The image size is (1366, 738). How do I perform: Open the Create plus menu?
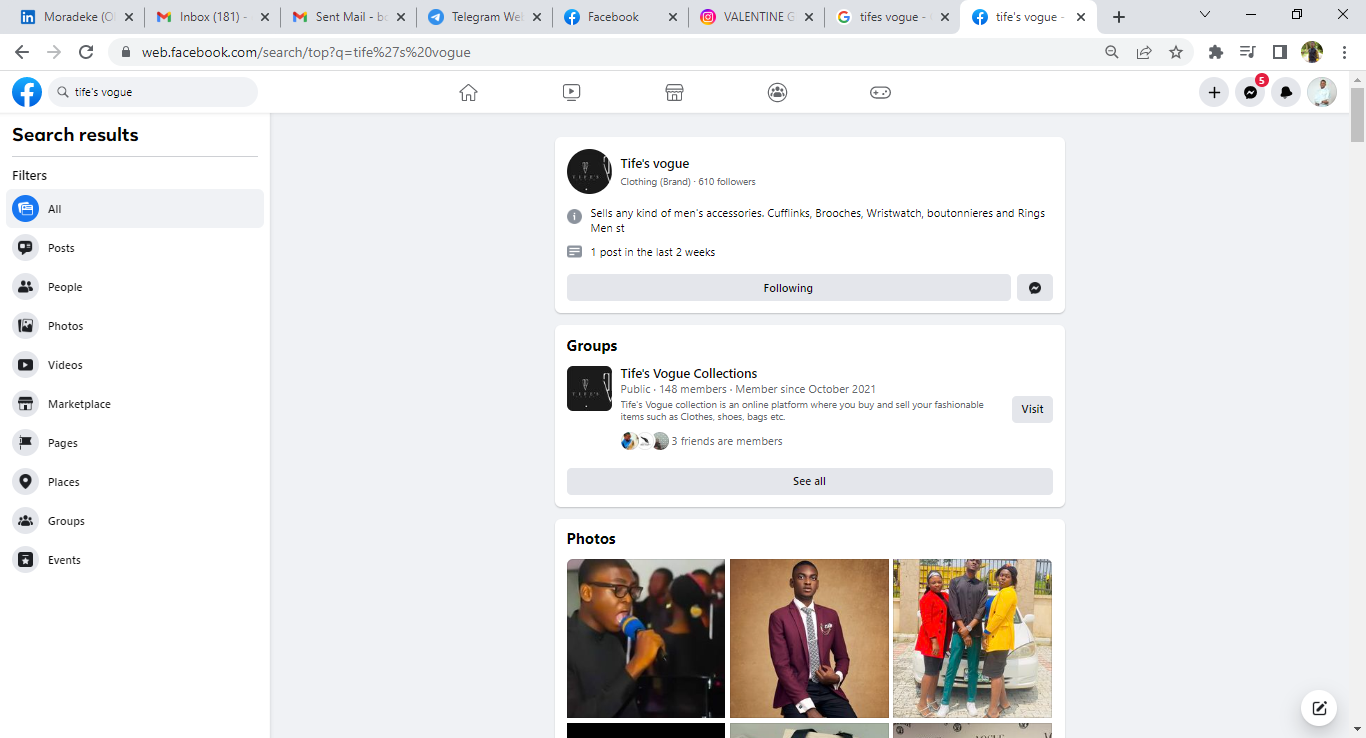coord(1214,92)
